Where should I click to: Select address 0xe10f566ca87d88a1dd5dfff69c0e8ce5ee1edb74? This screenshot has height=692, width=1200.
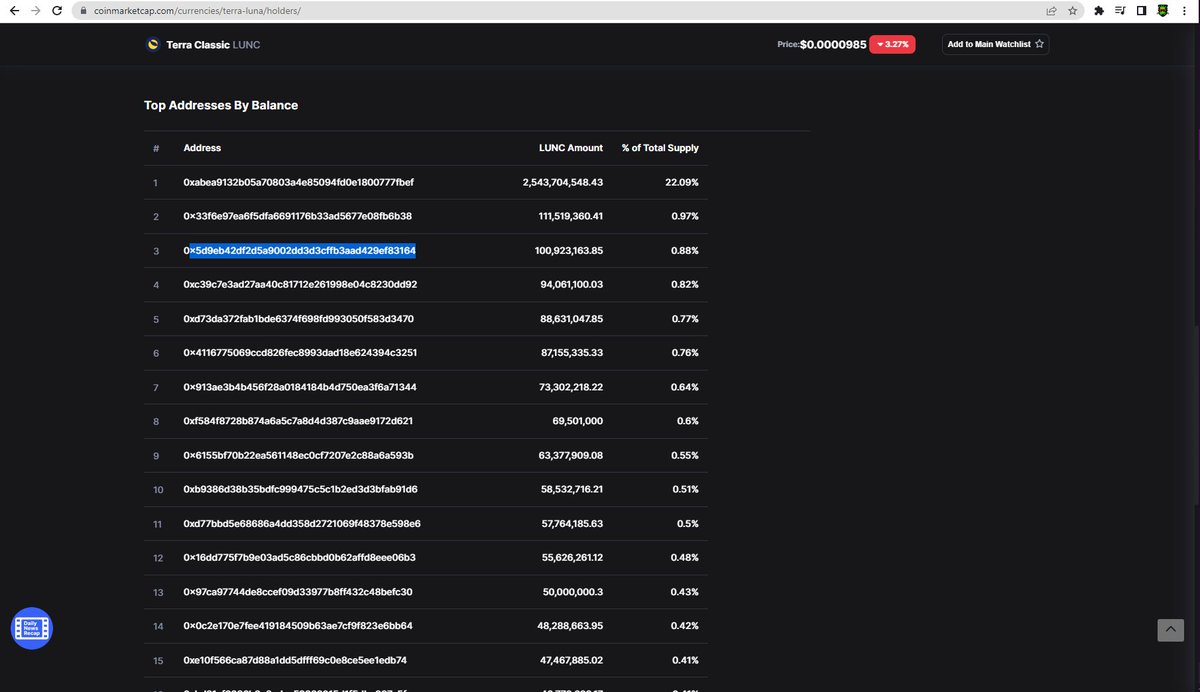click(295, 660)
